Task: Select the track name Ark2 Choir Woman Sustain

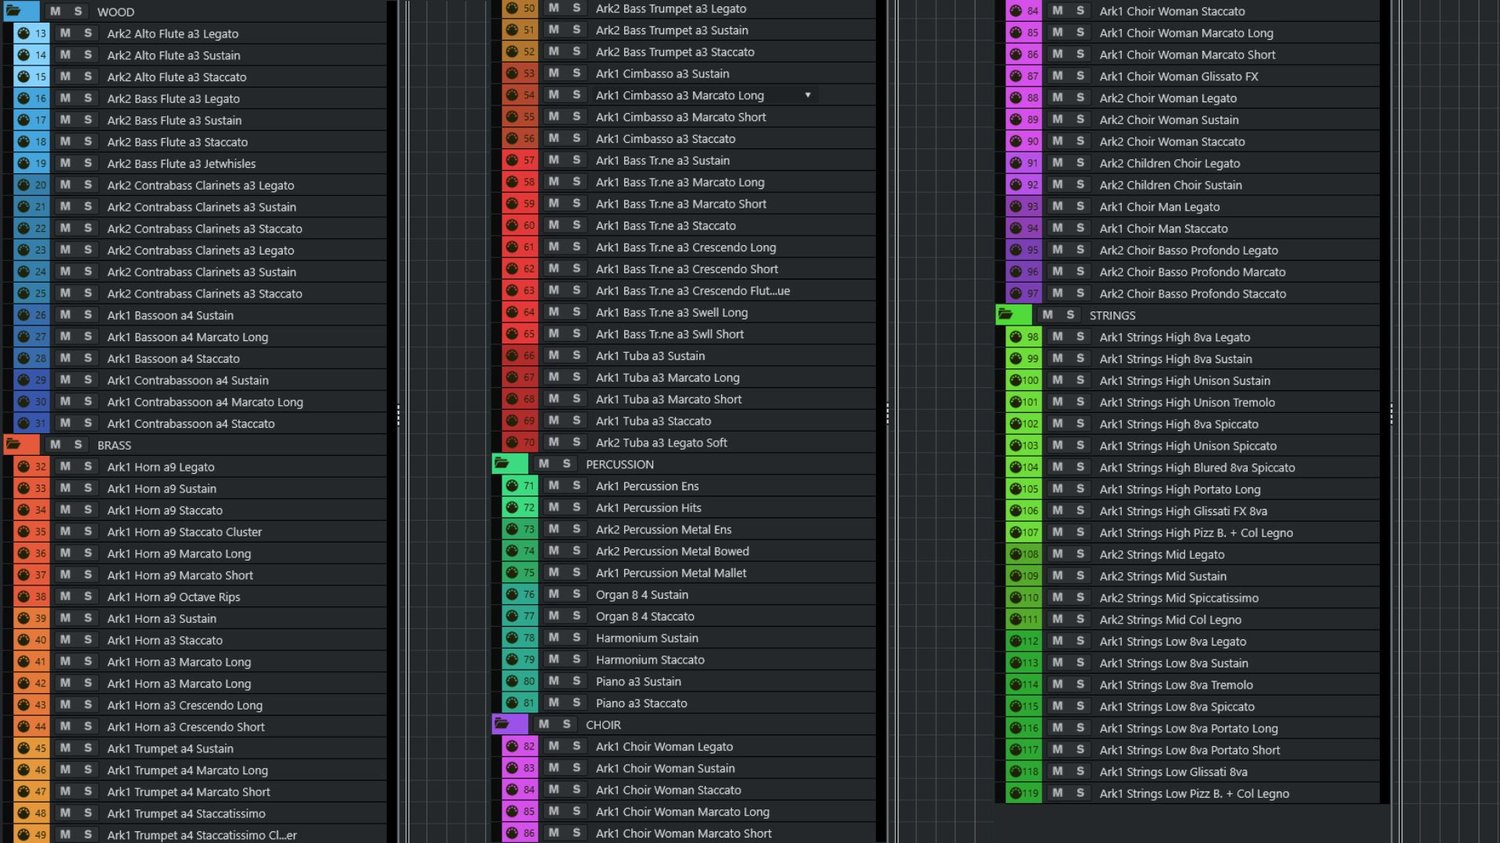Action: (1169, 120)
